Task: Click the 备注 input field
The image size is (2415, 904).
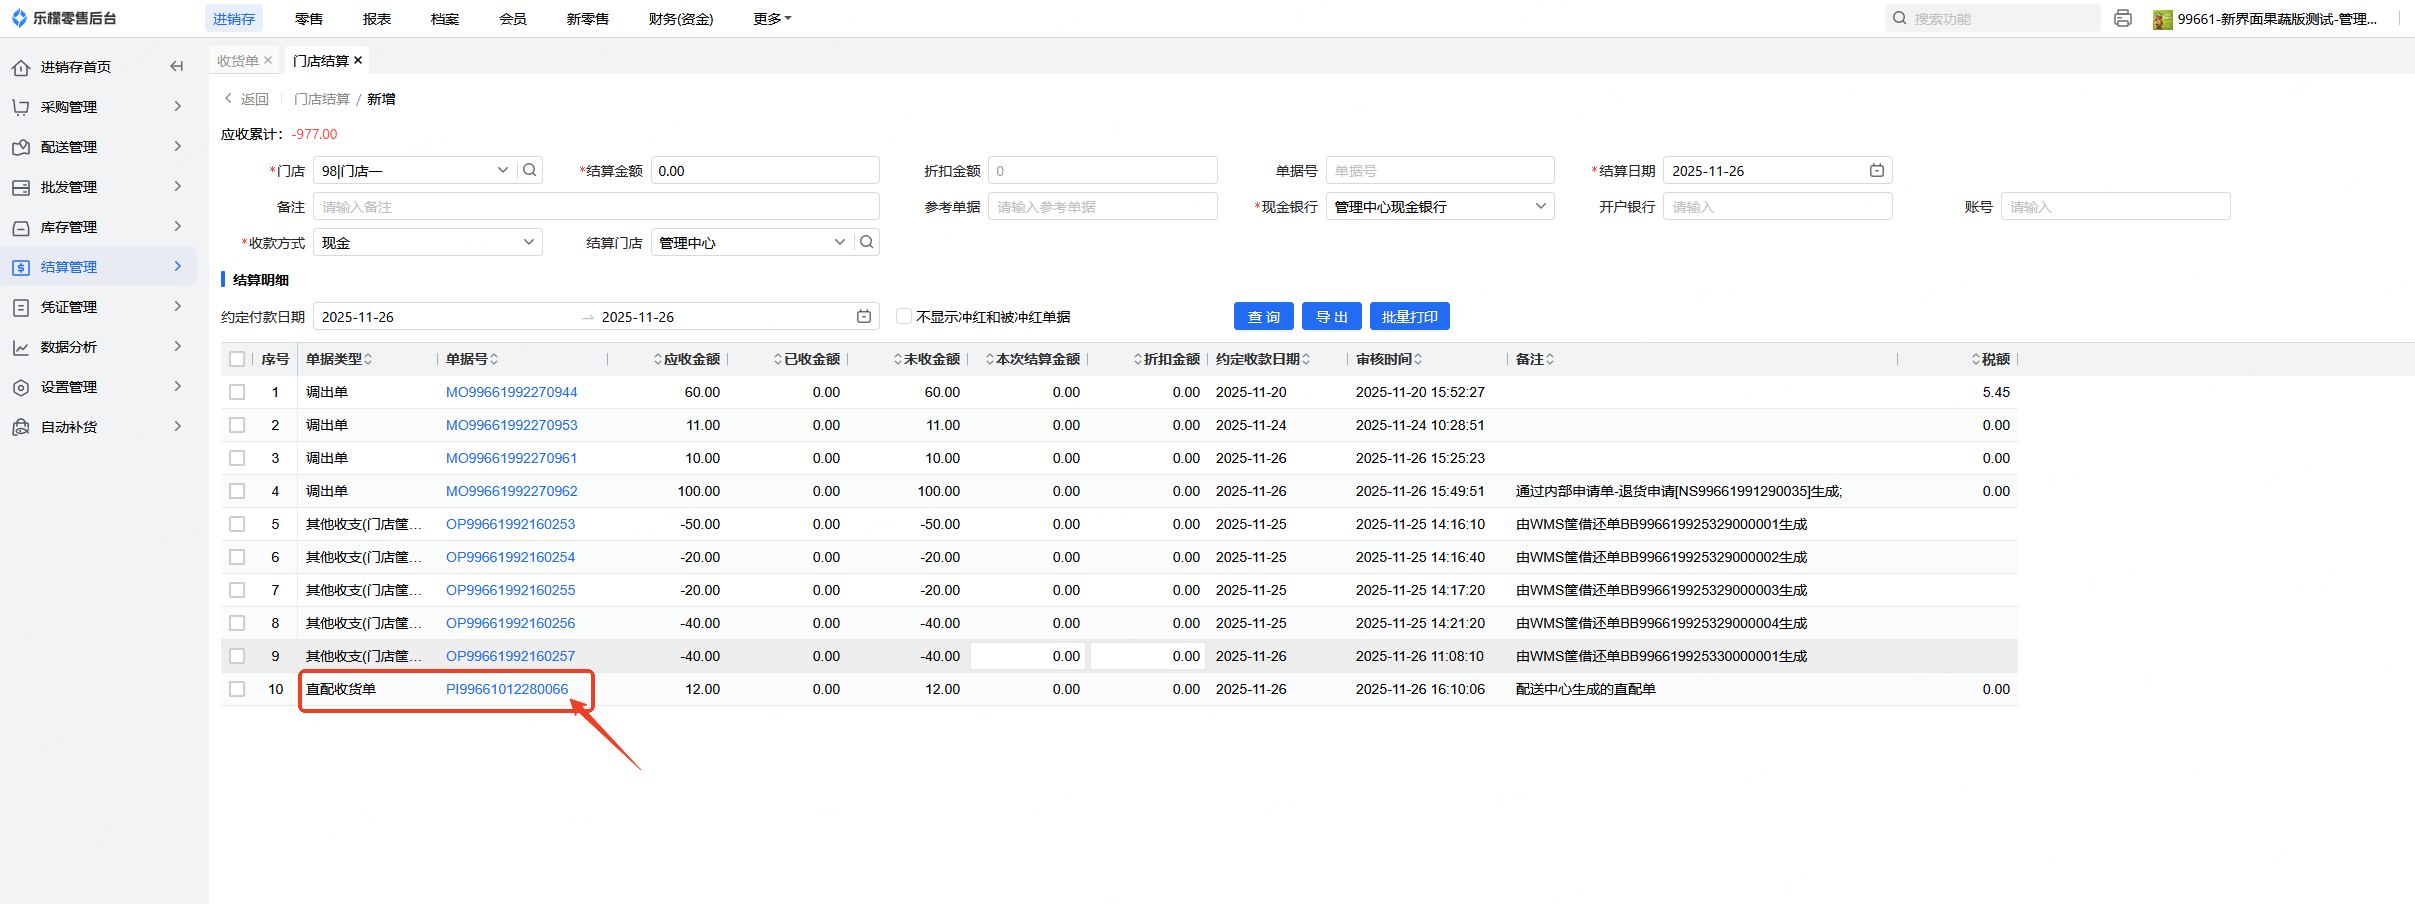Action: tap(596, 207)
